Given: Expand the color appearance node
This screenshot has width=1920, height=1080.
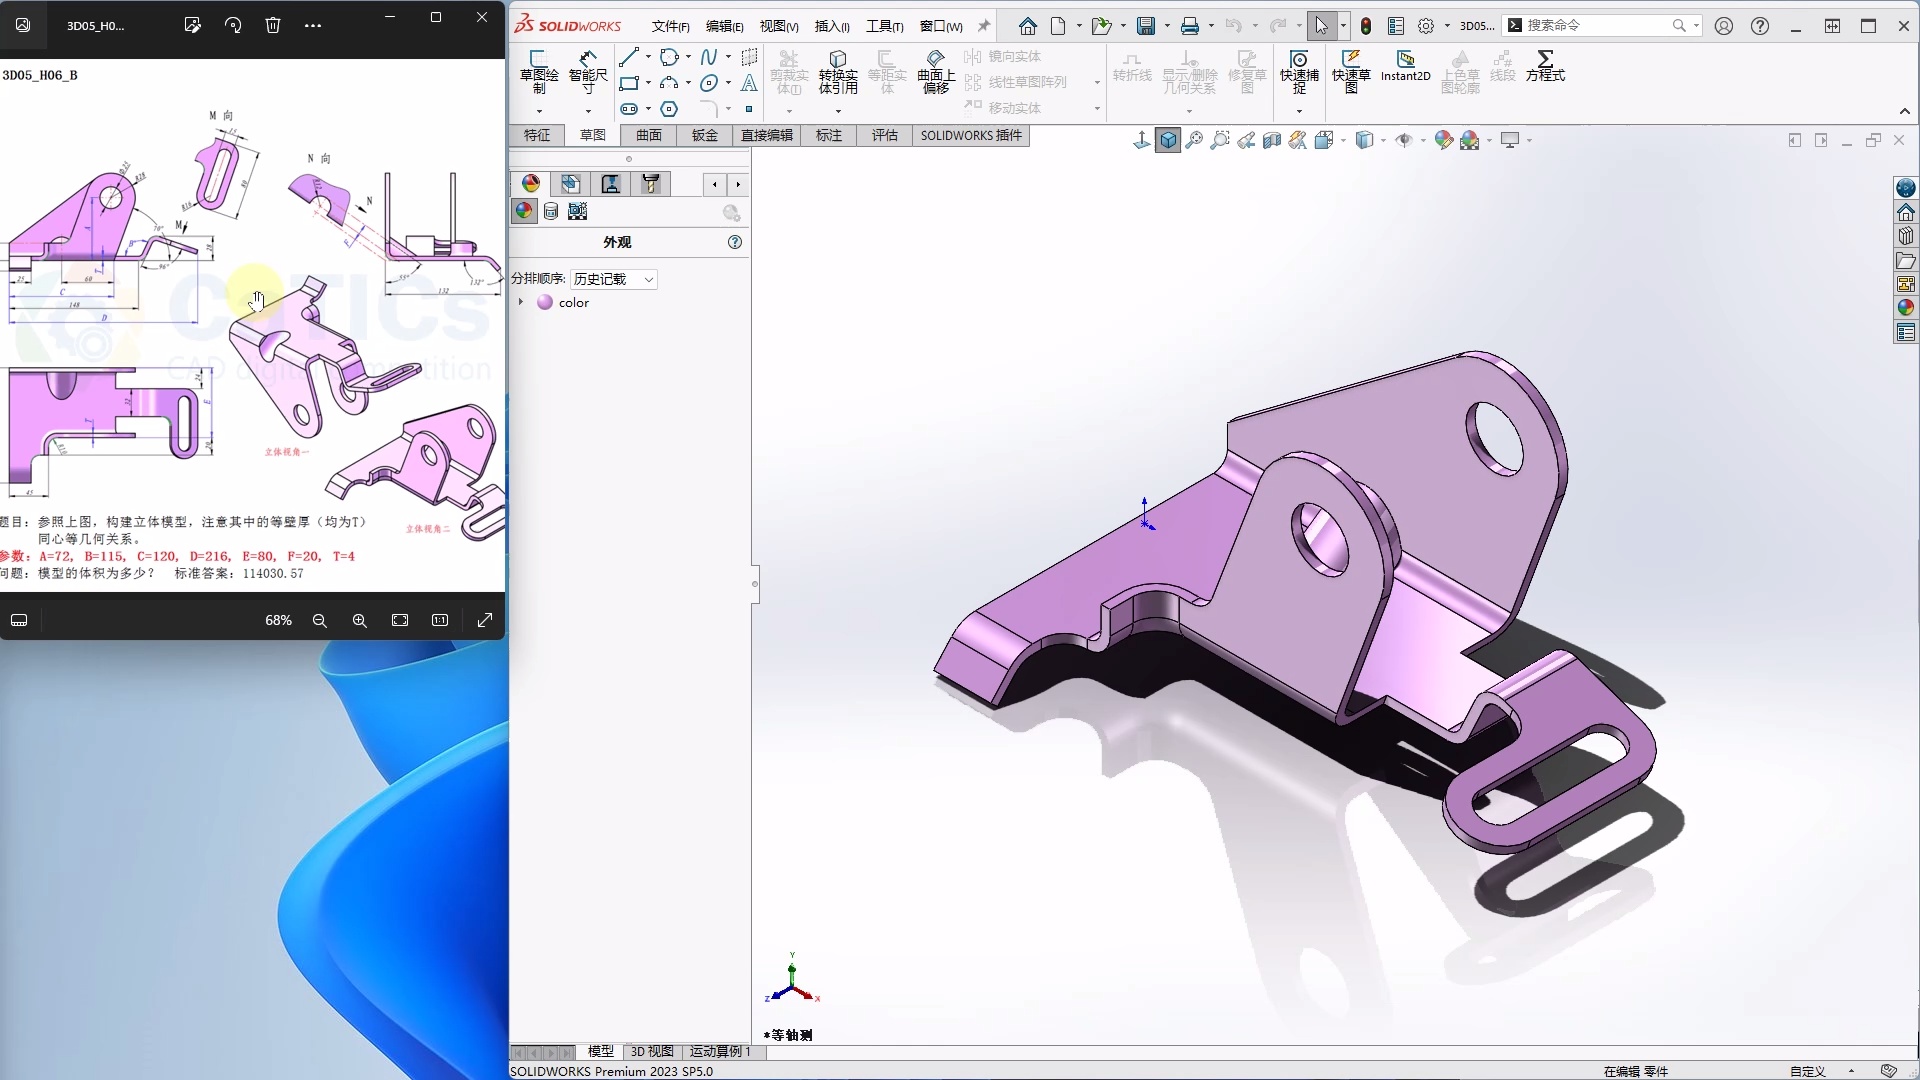Looking at the screenshot, I should pyautogui.click(x=521, y=302).
